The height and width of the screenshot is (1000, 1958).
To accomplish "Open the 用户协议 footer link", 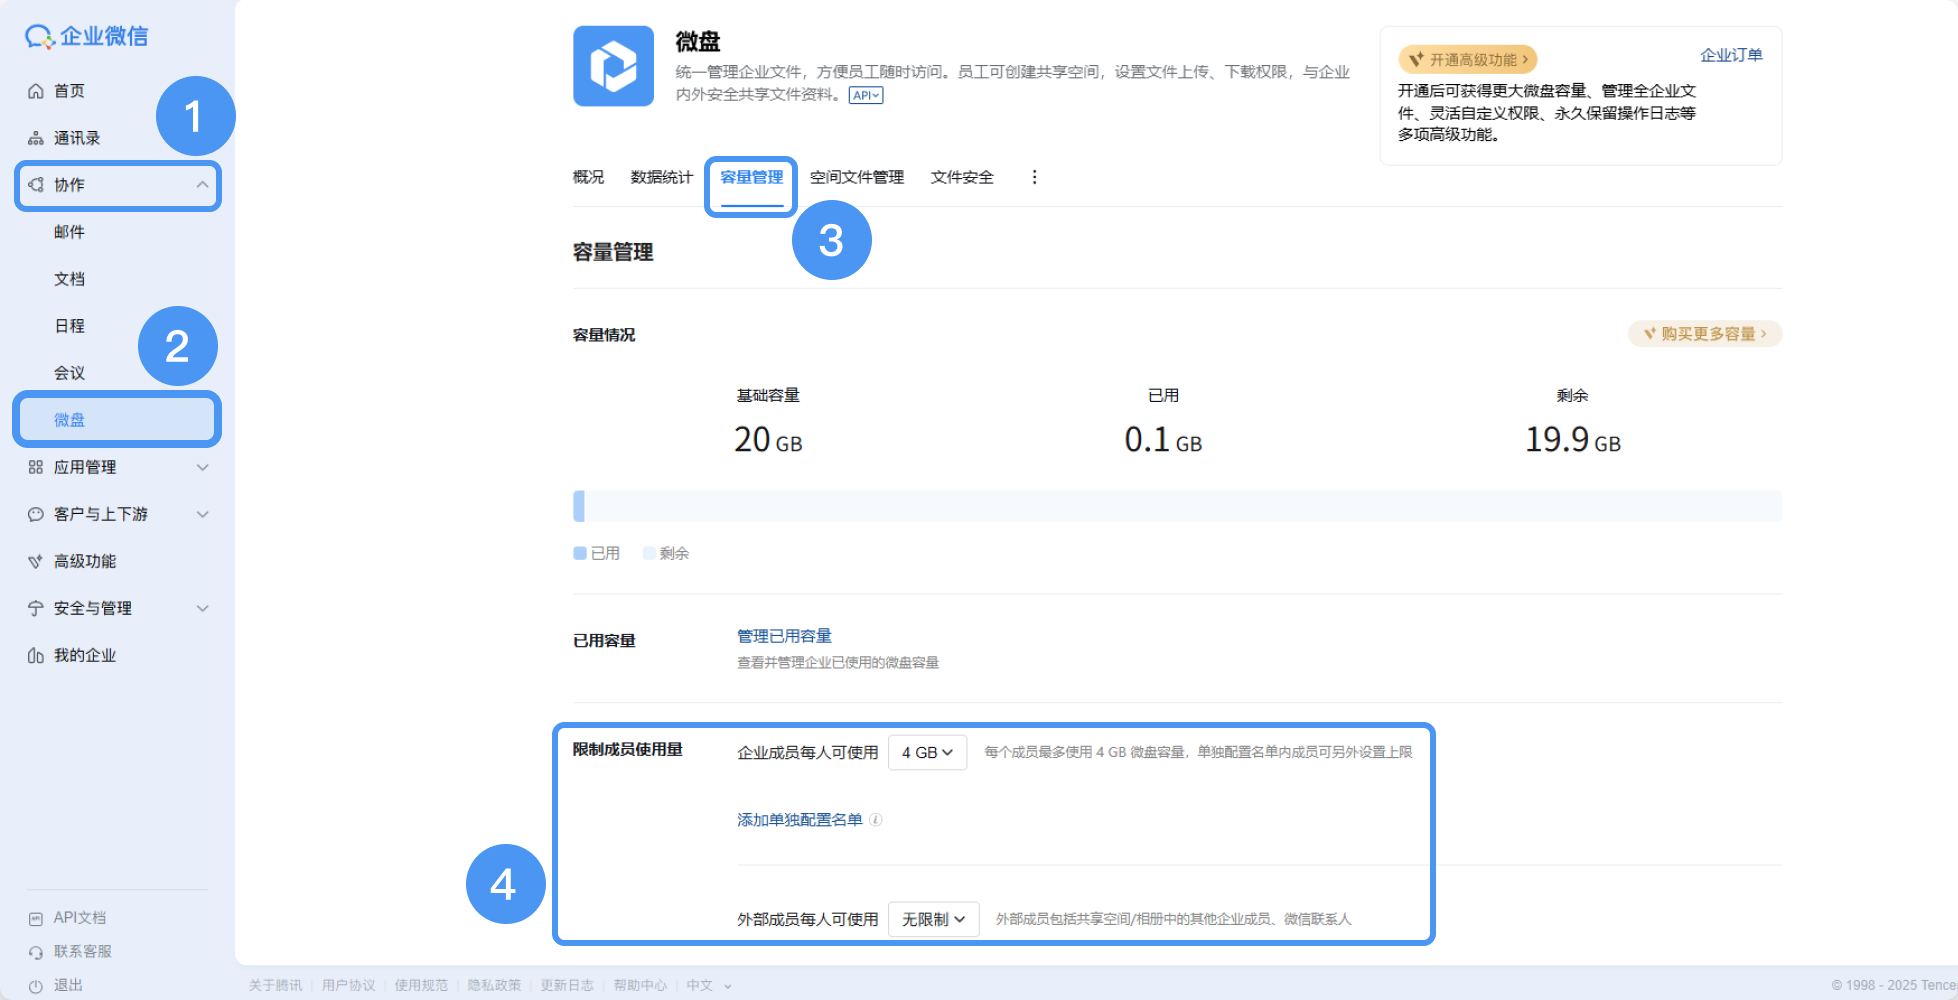I will (x=348, y=985).
